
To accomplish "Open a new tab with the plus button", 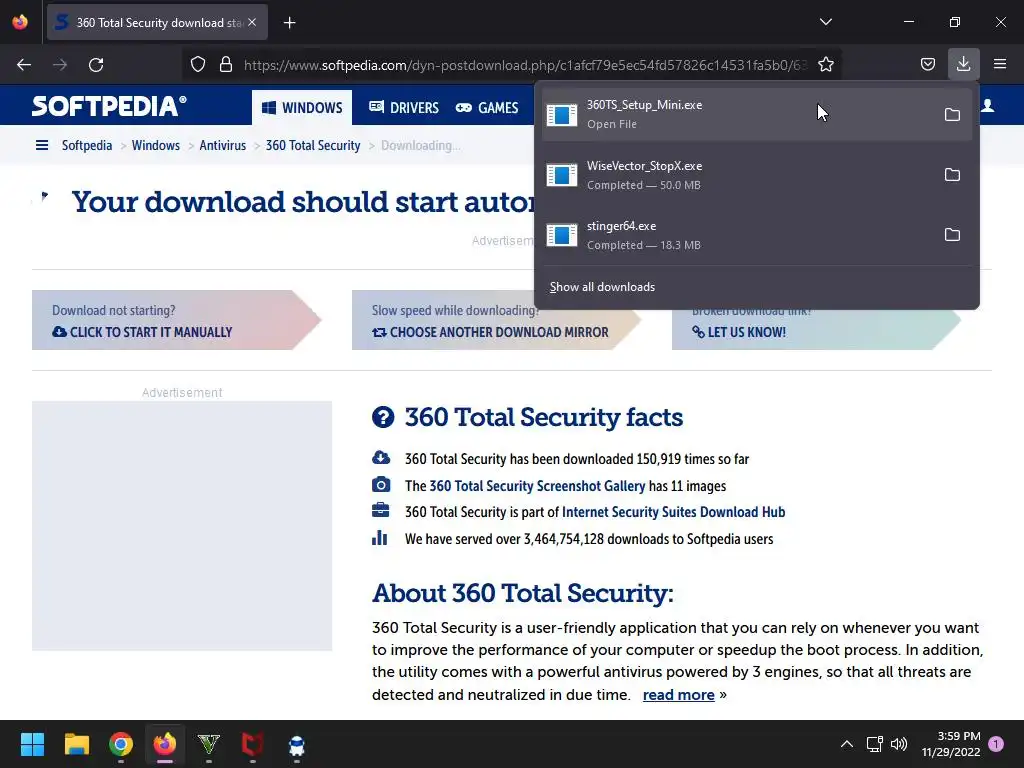I will 289,23.
